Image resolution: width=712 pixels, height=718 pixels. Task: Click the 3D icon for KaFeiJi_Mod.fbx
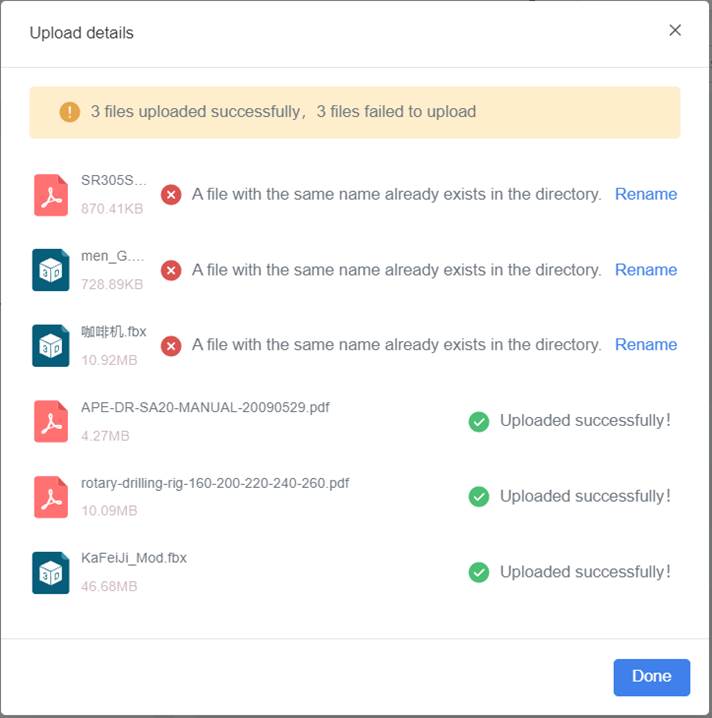[x=50, y=572]
